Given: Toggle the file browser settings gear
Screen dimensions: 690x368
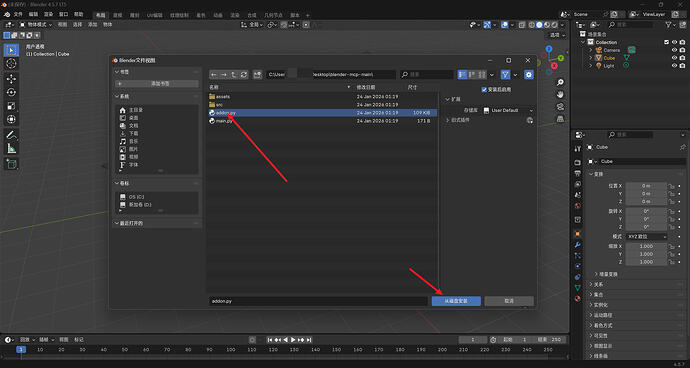Looking at the screenshot, I should [529, 75].
